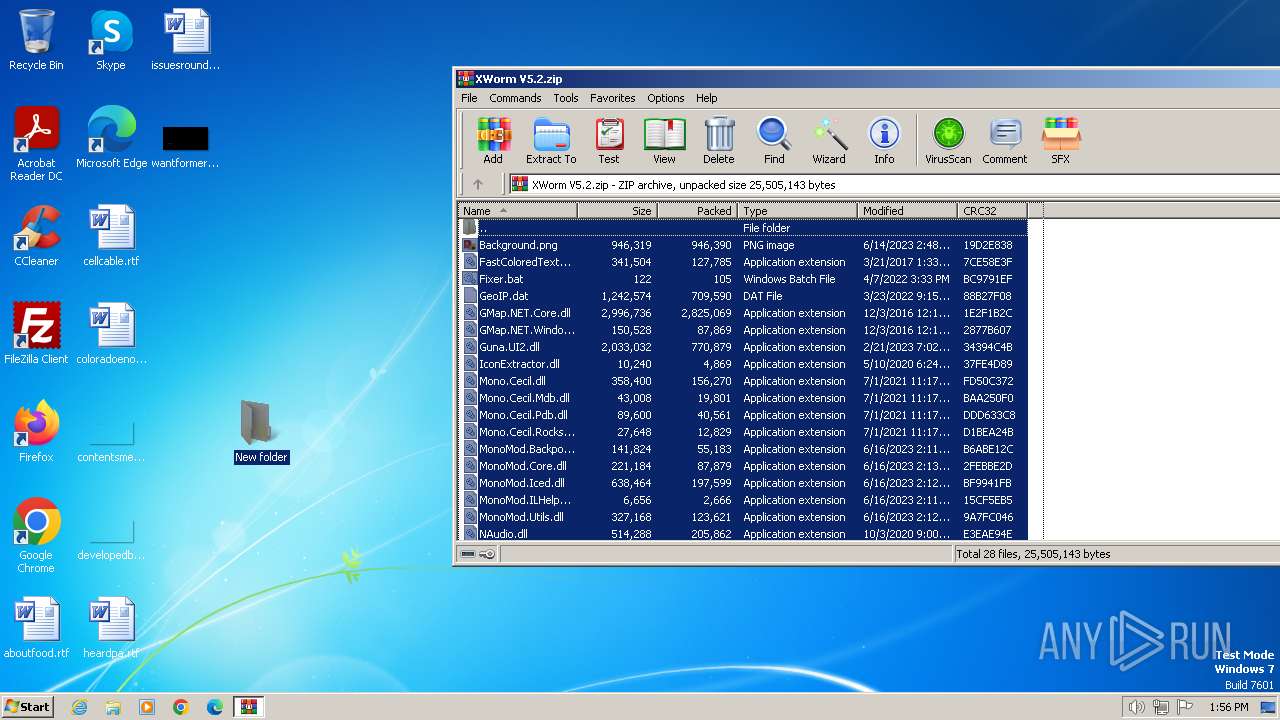Select aboutfood.rtf desktop file
The height and width of the screenshot is (720, 1280).
coord(36,628)
